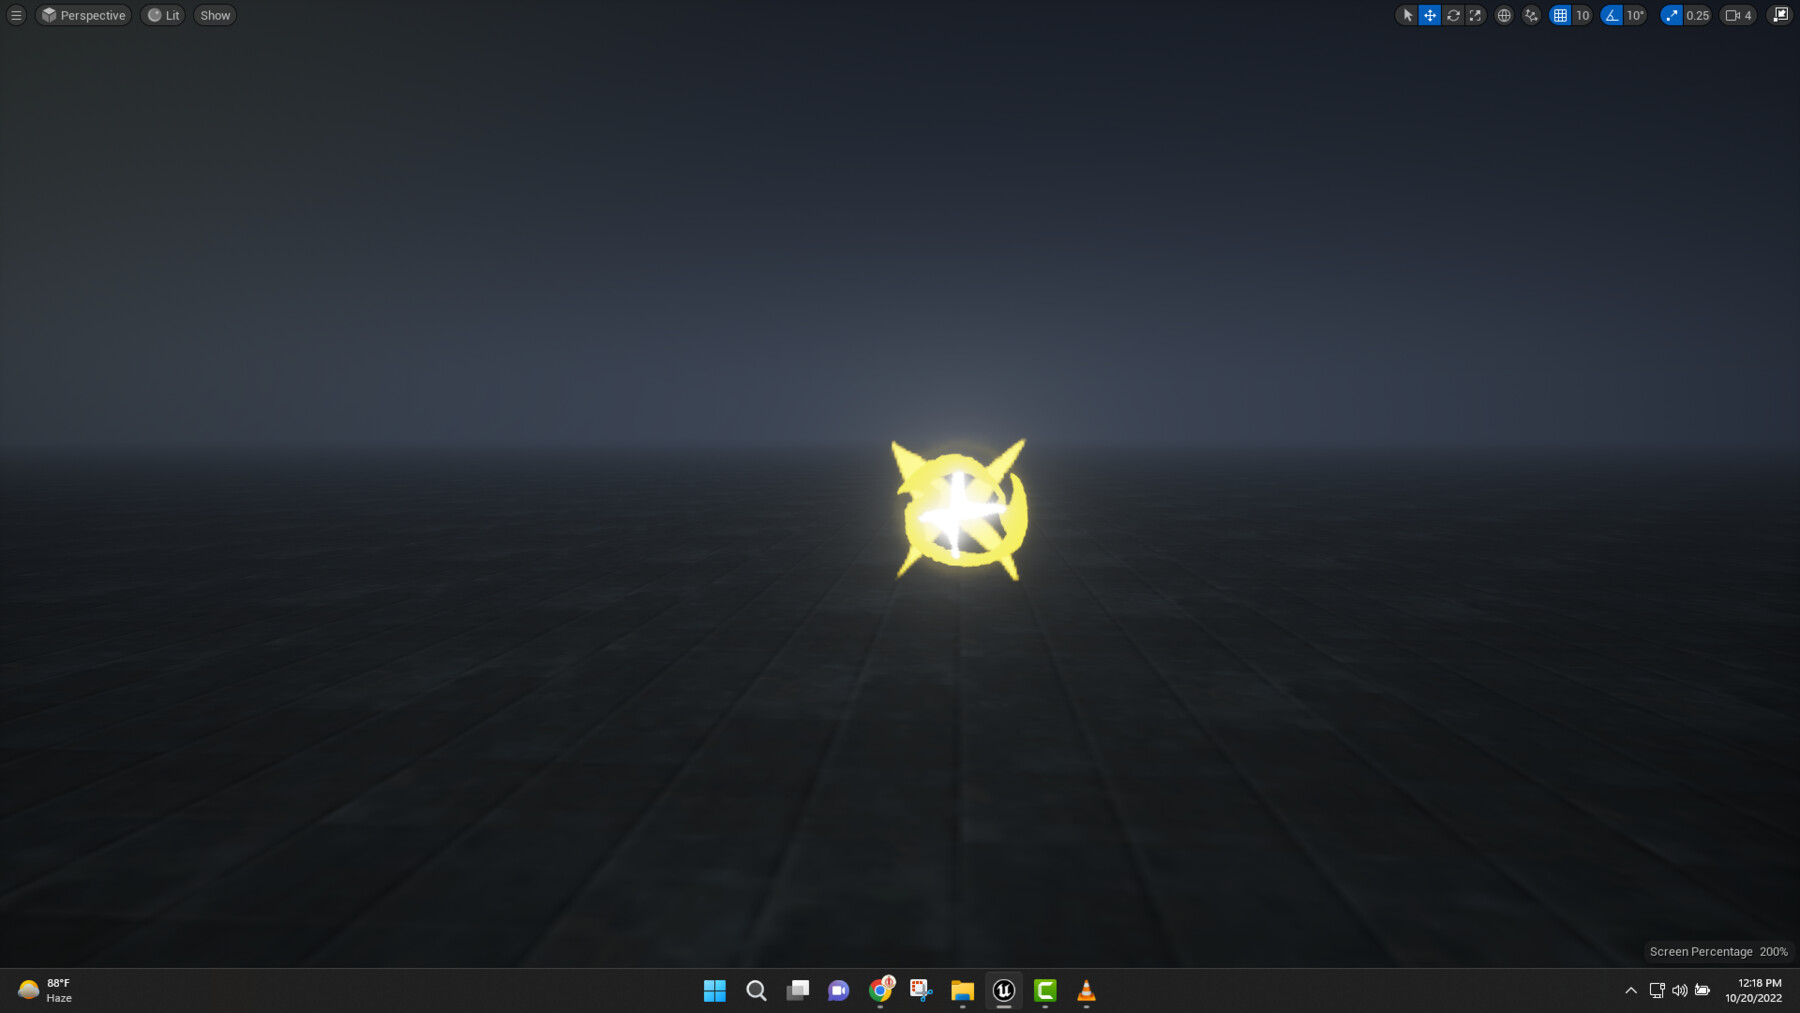Viewport: 1800px width, 1013px height.
Task: Open the Perspective view dropdown
Action: click(x=83, y=15)
